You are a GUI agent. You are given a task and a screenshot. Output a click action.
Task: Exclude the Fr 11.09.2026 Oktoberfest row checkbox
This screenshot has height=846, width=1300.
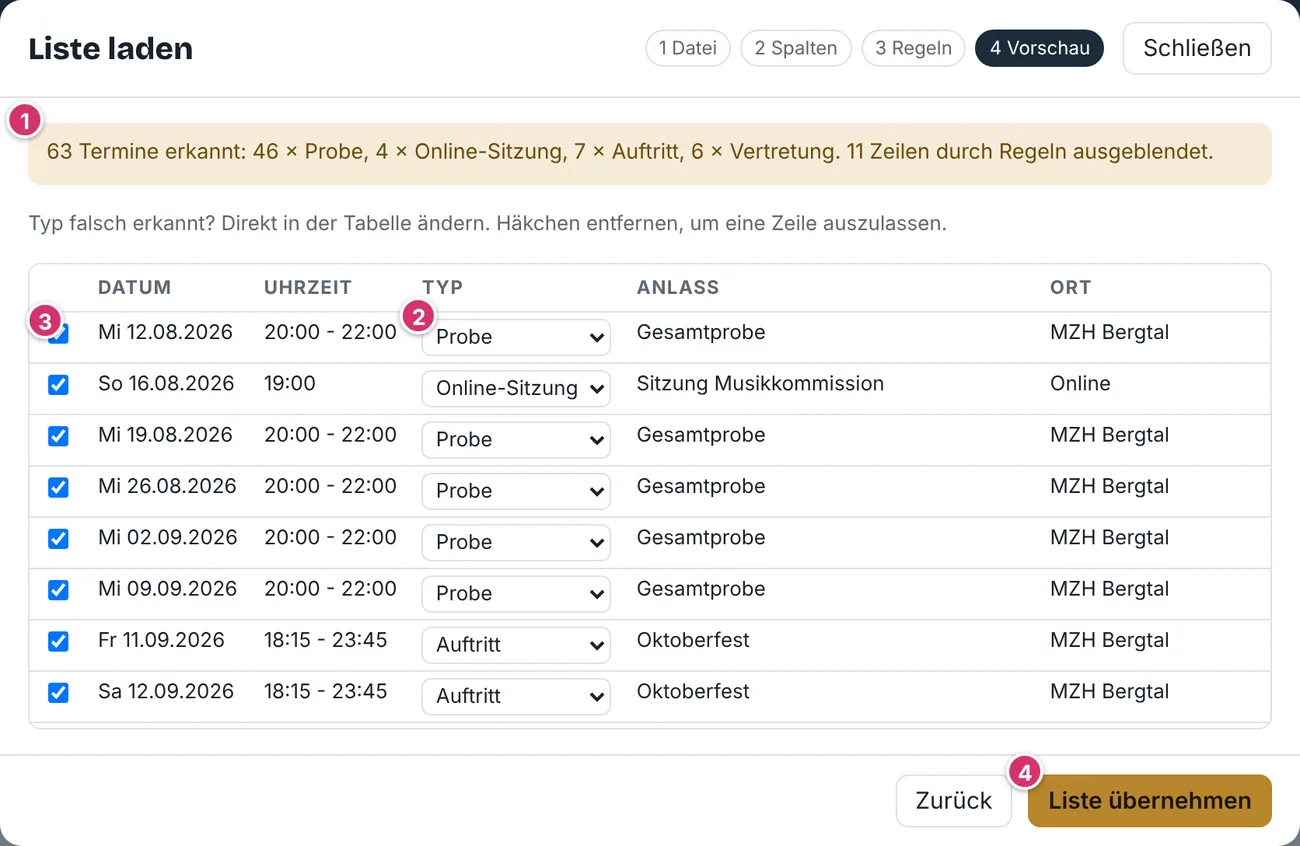[x=59, y=641]
